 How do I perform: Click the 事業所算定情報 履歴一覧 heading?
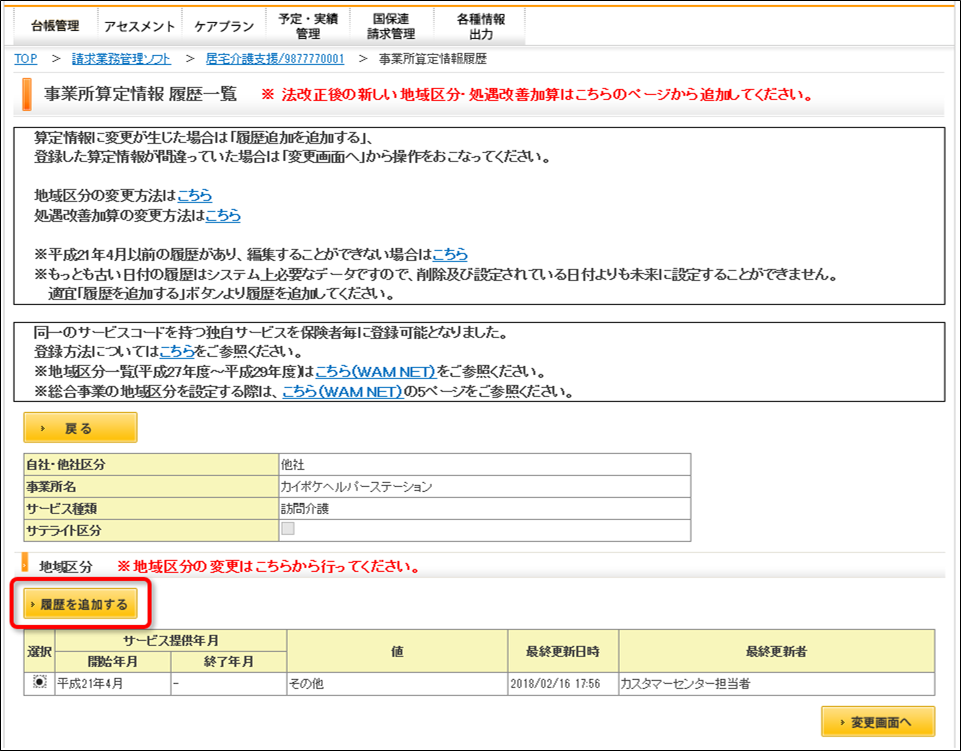(140, 94)
